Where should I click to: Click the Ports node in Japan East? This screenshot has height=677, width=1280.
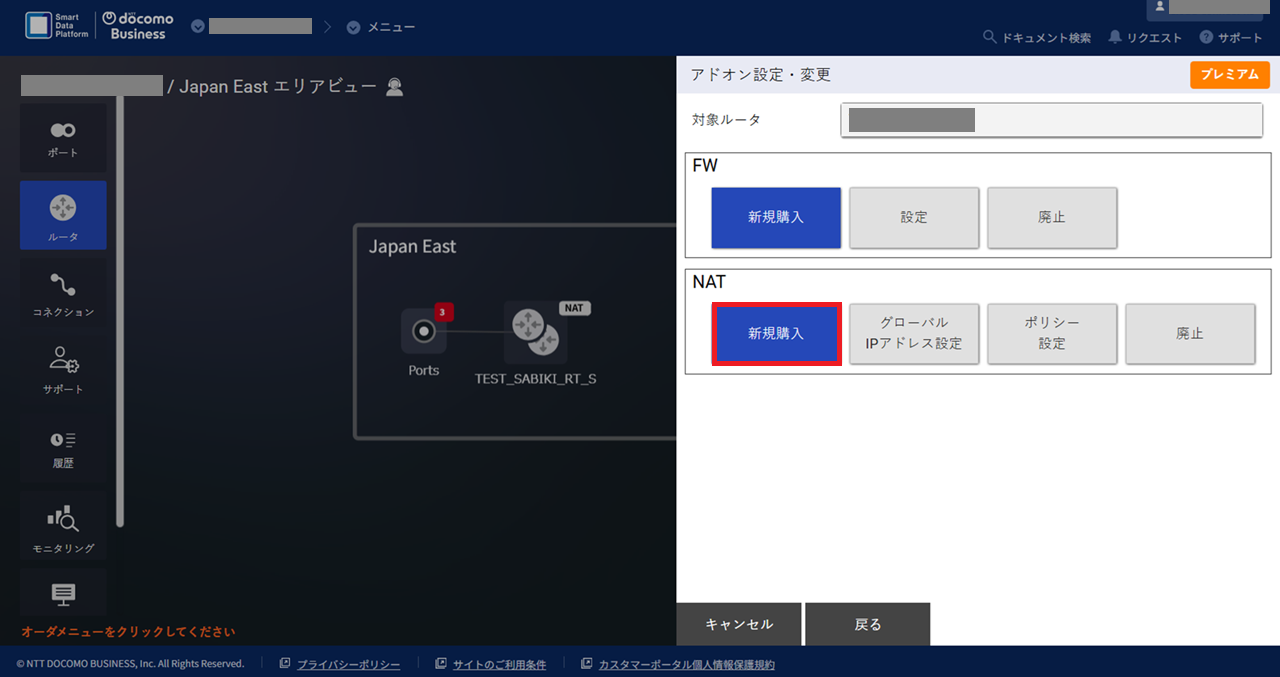click(x=424, y=332)
